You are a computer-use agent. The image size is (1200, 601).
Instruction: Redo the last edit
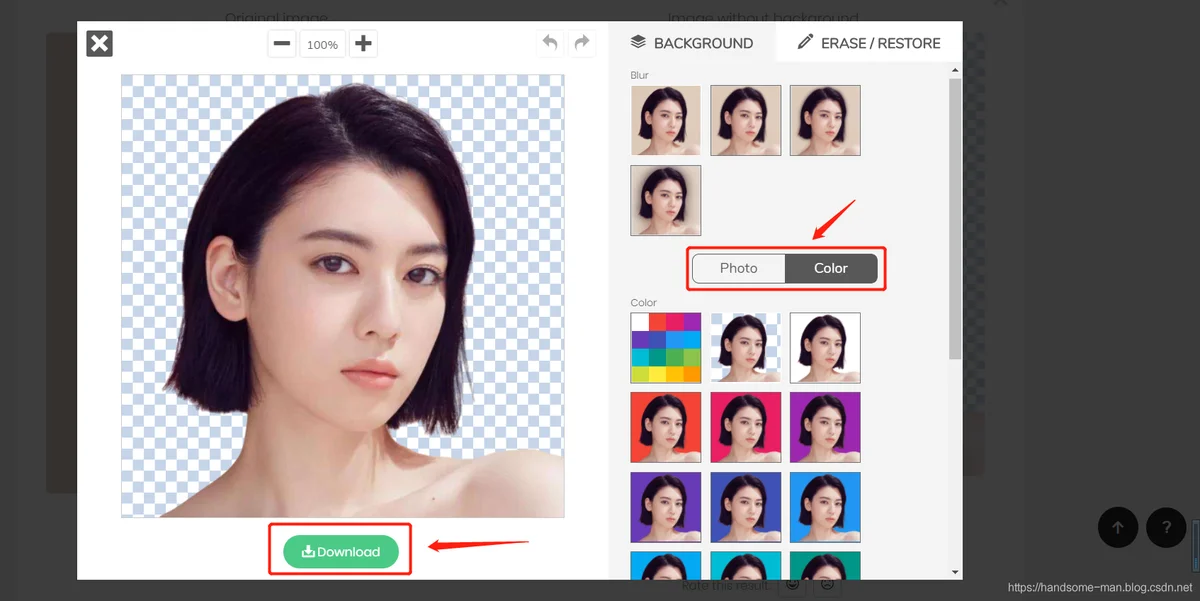click(x=582, y=43)
